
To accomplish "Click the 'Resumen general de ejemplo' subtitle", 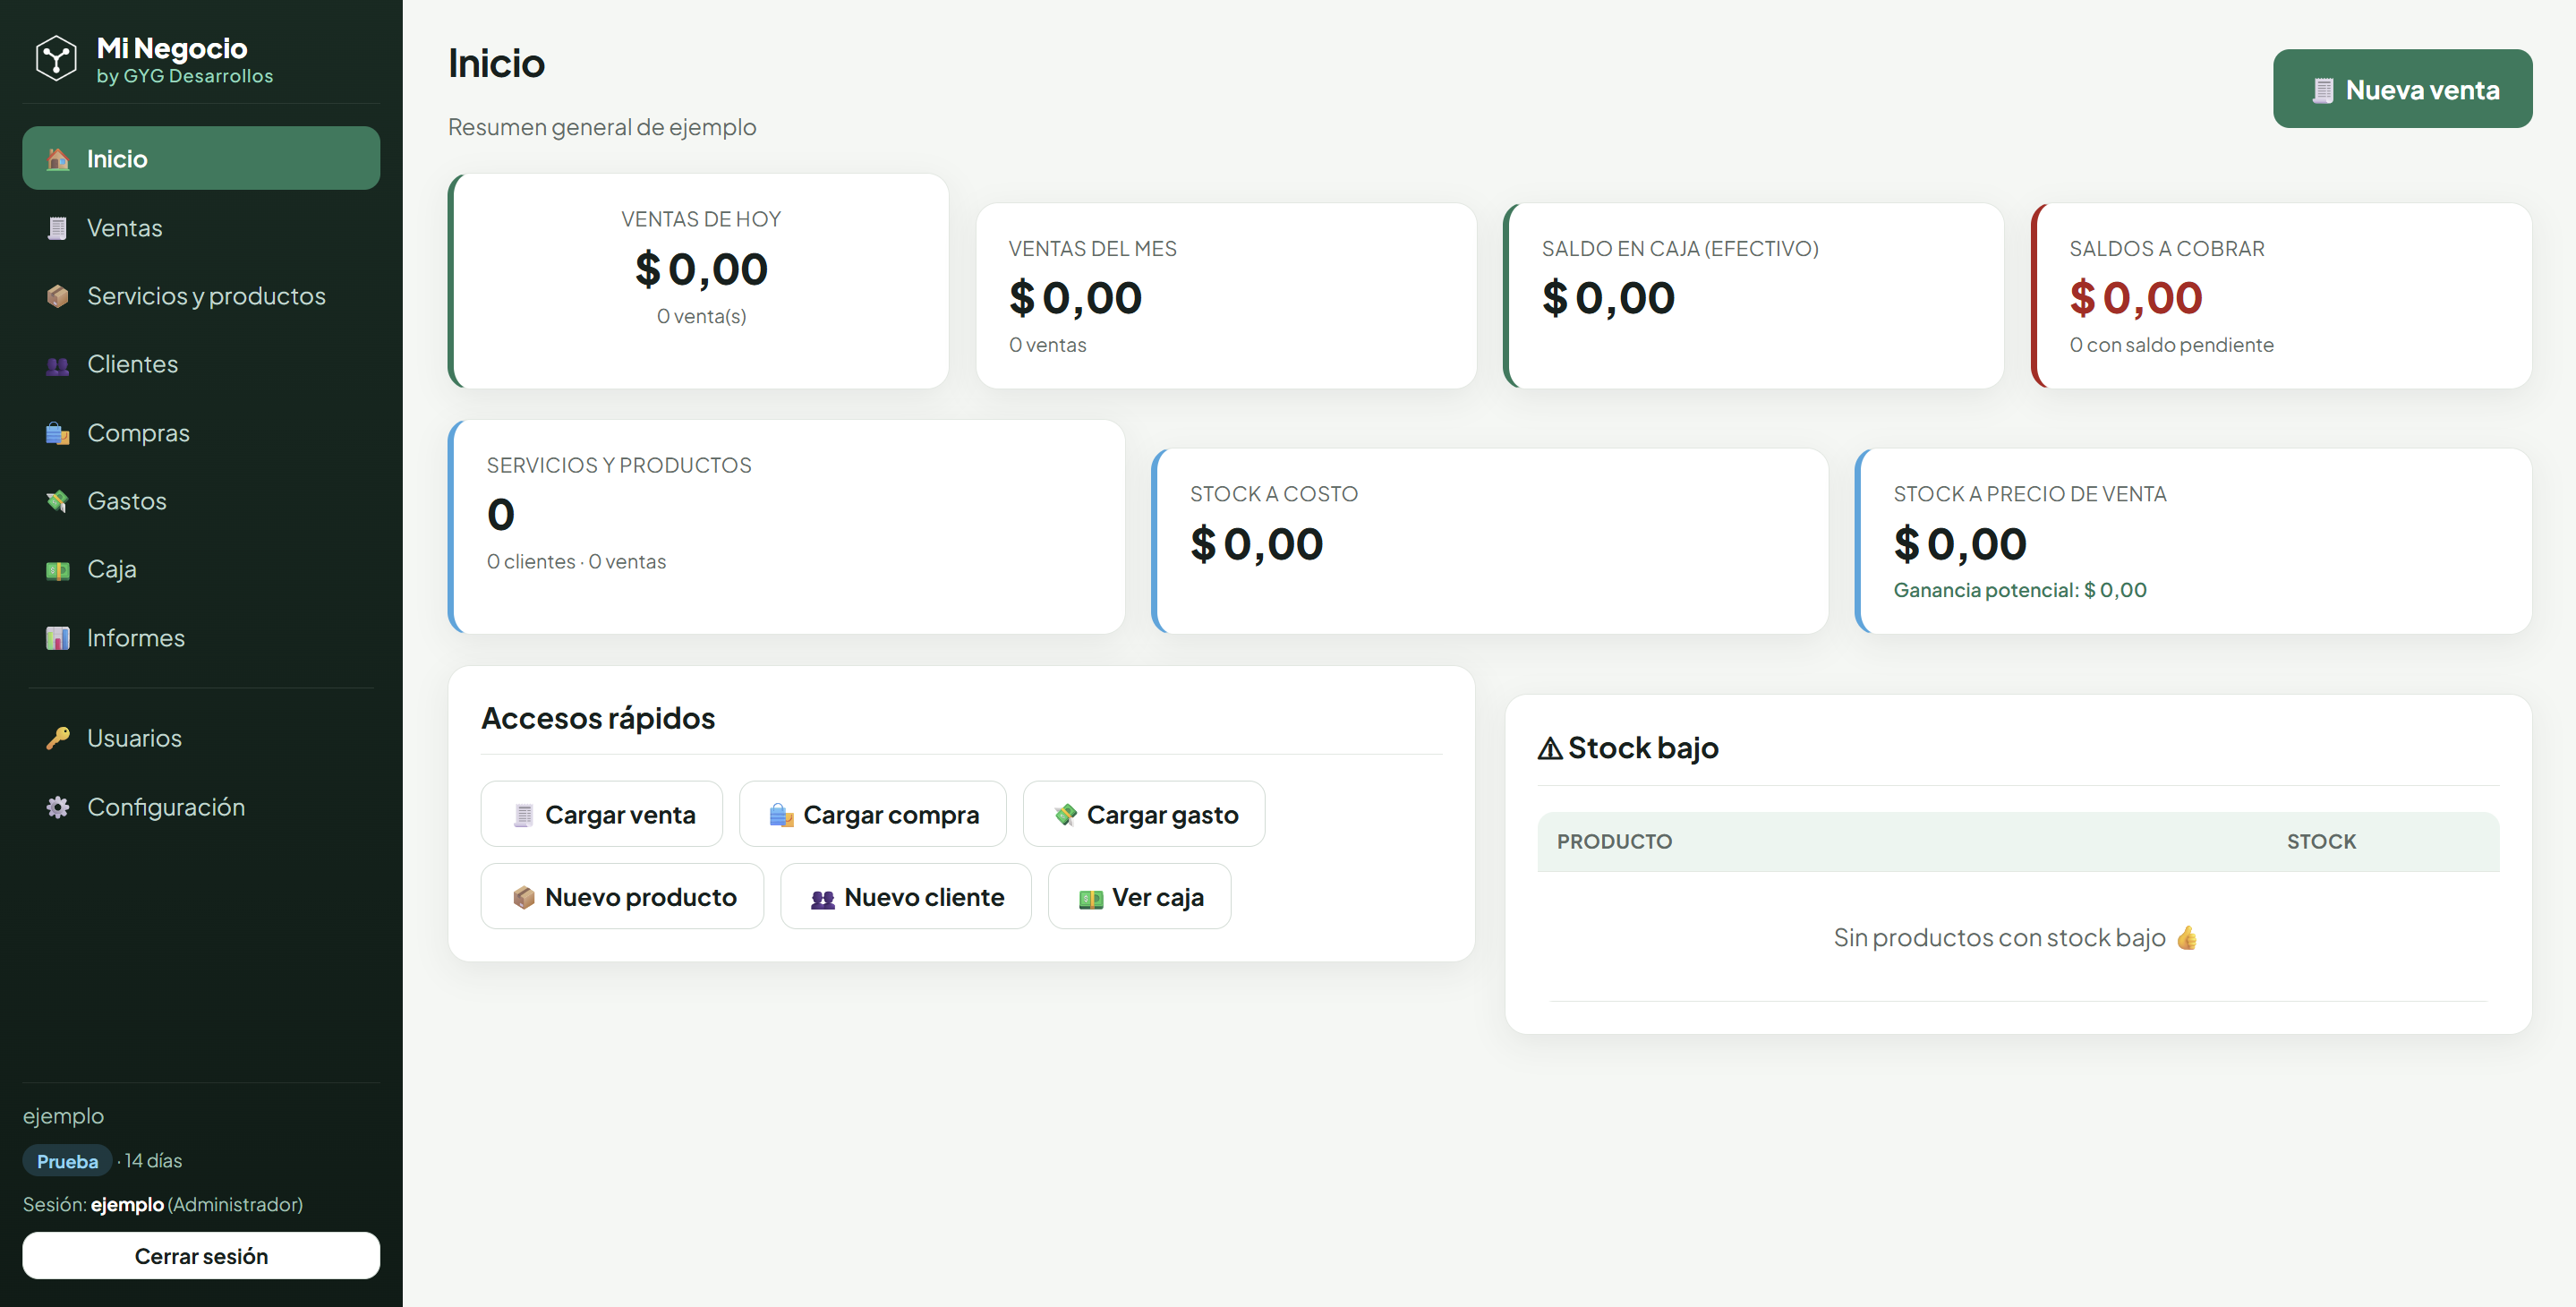I will tap(602, 127).
